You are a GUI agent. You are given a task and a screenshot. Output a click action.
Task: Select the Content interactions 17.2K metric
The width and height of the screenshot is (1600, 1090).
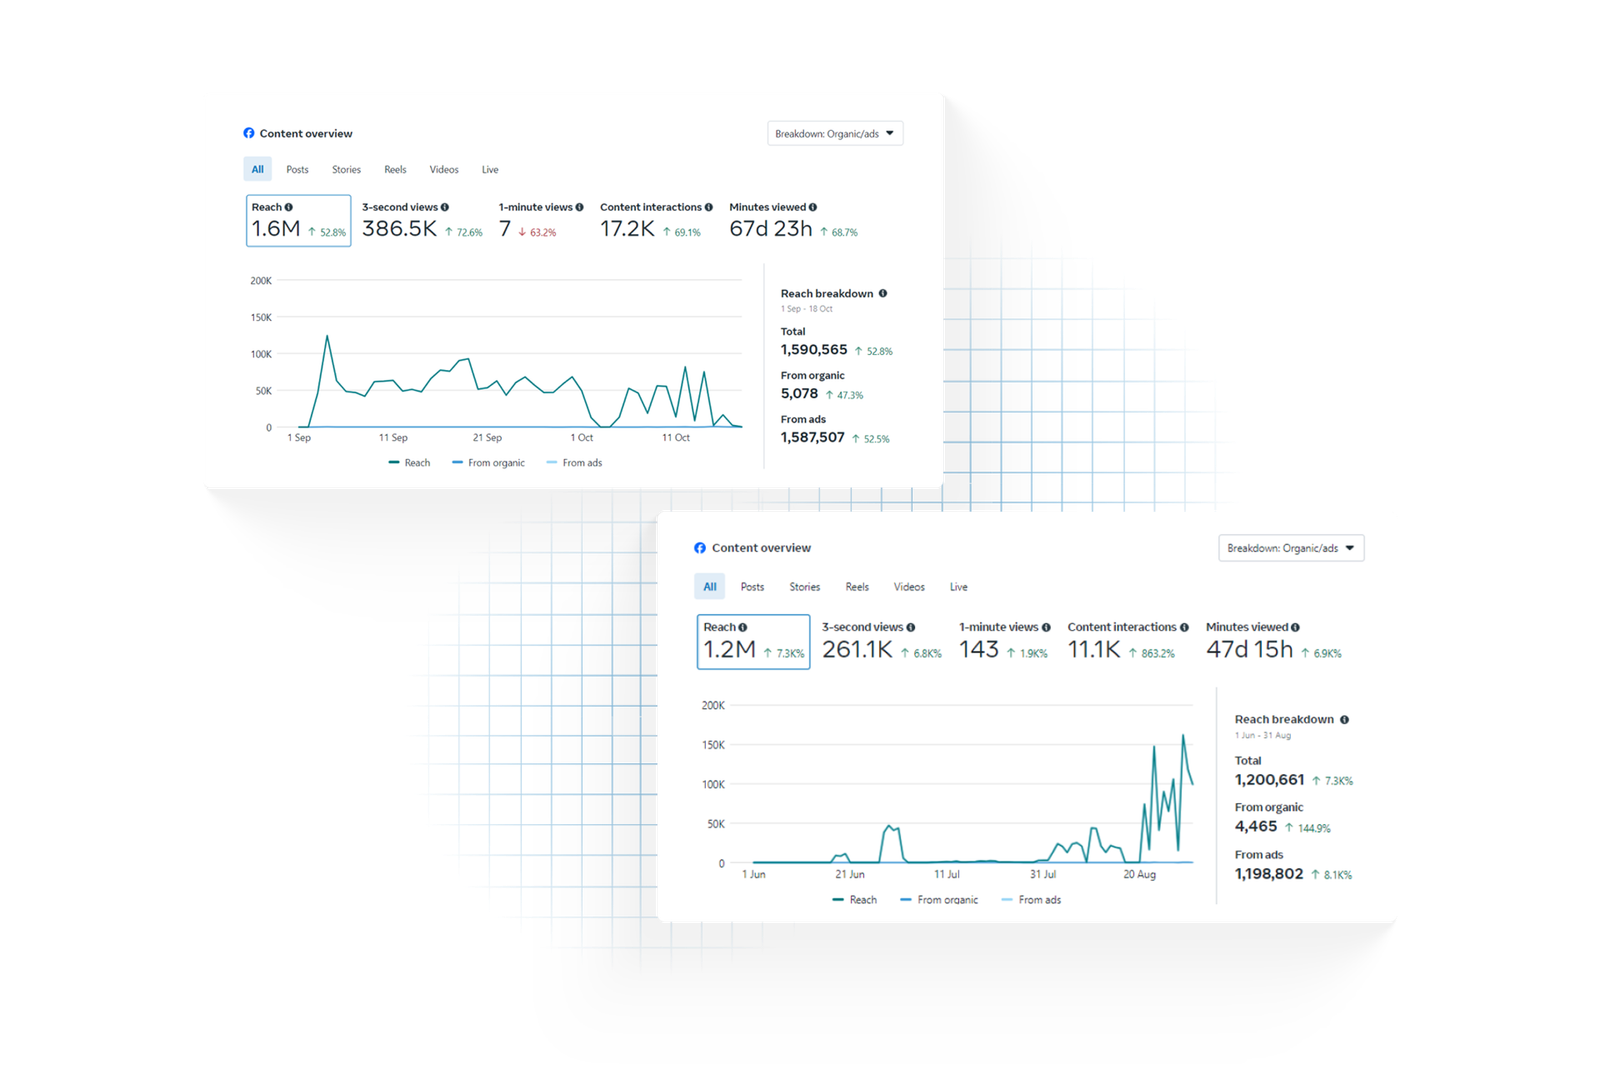point(656,220)
